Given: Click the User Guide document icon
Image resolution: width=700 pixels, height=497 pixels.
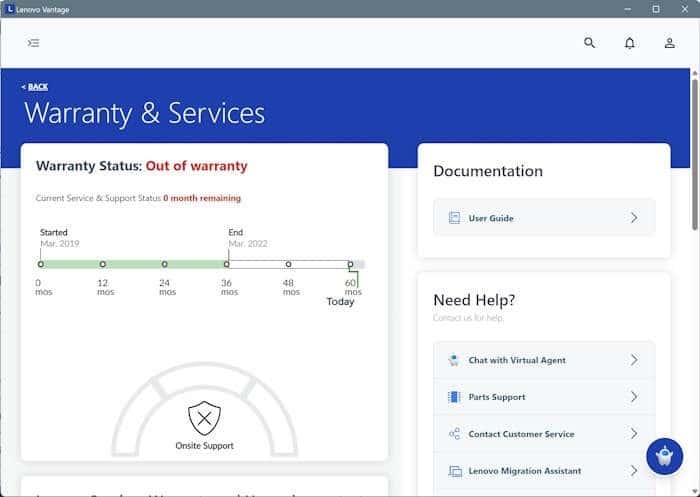Looking at the screenshot, I should coord(454,218).
